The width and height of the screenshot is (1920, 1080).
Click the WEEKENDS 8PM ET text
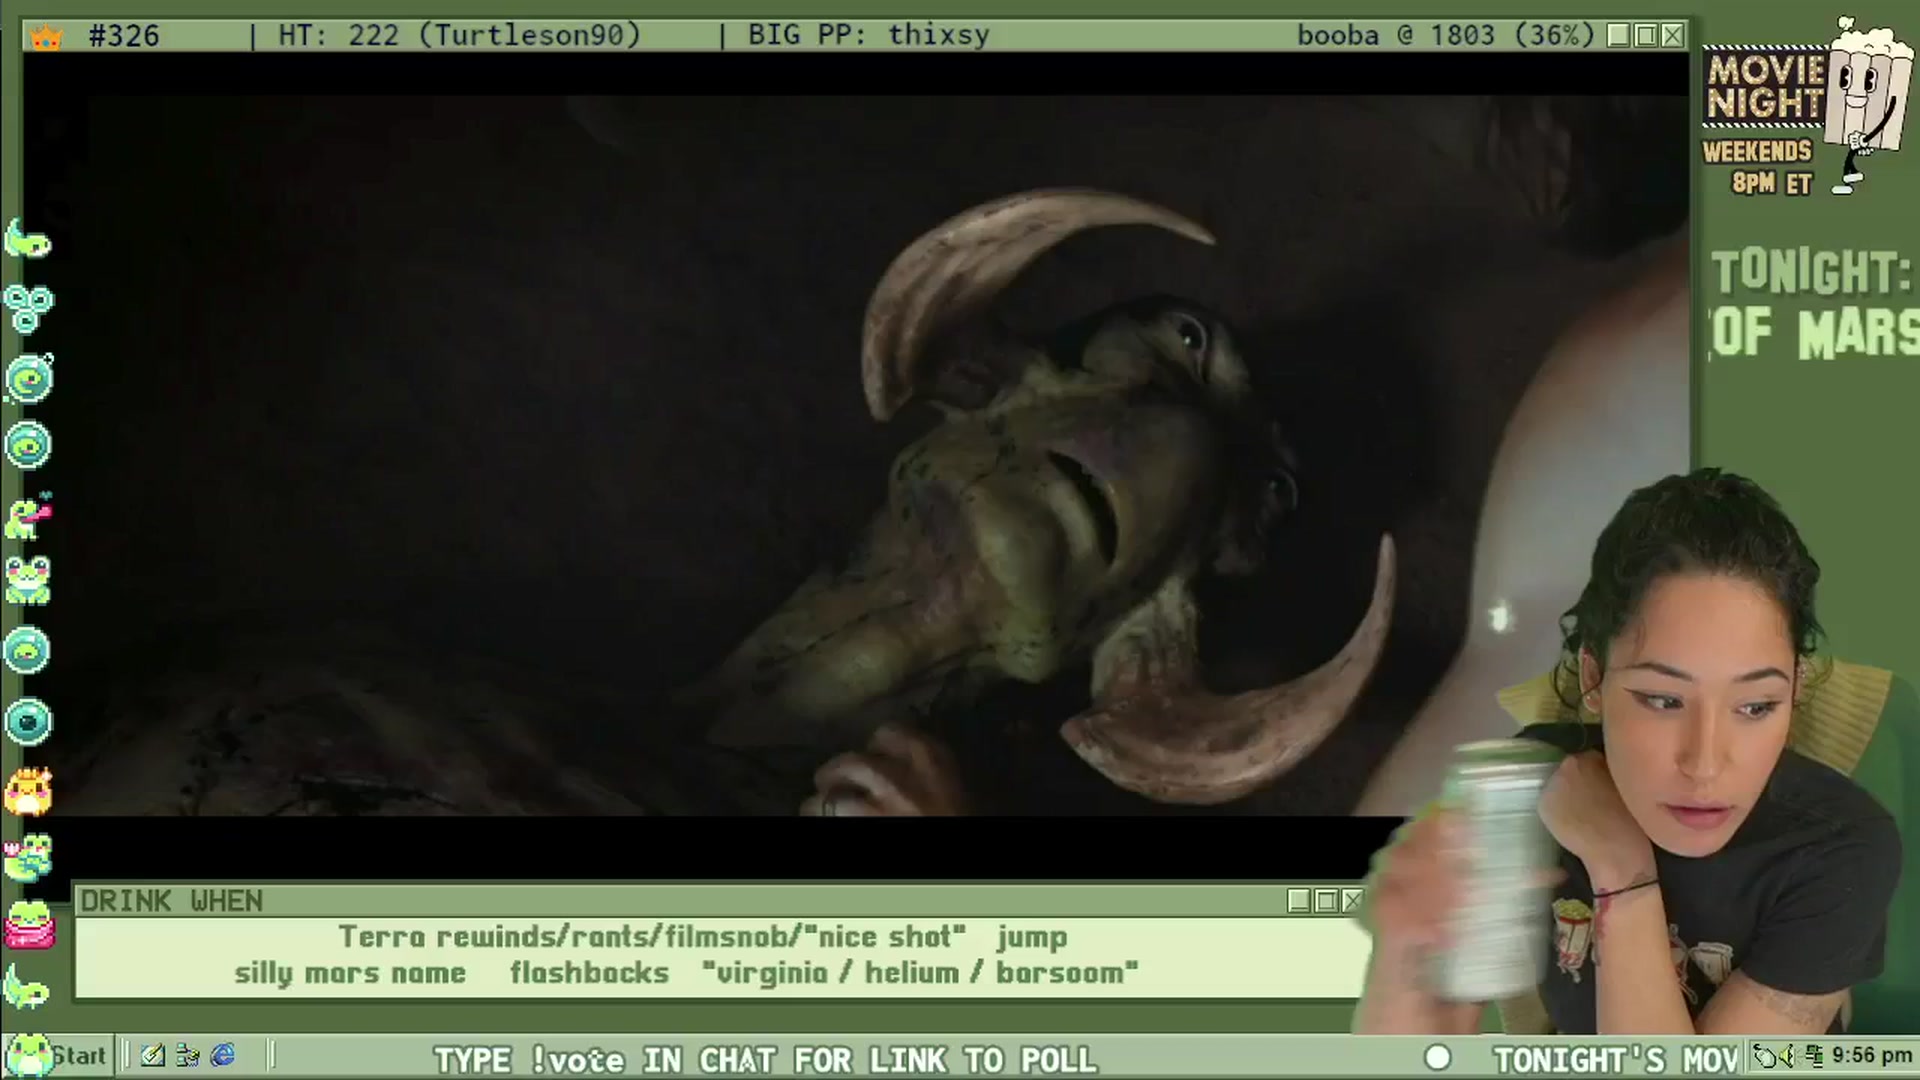coord(1758,167)
